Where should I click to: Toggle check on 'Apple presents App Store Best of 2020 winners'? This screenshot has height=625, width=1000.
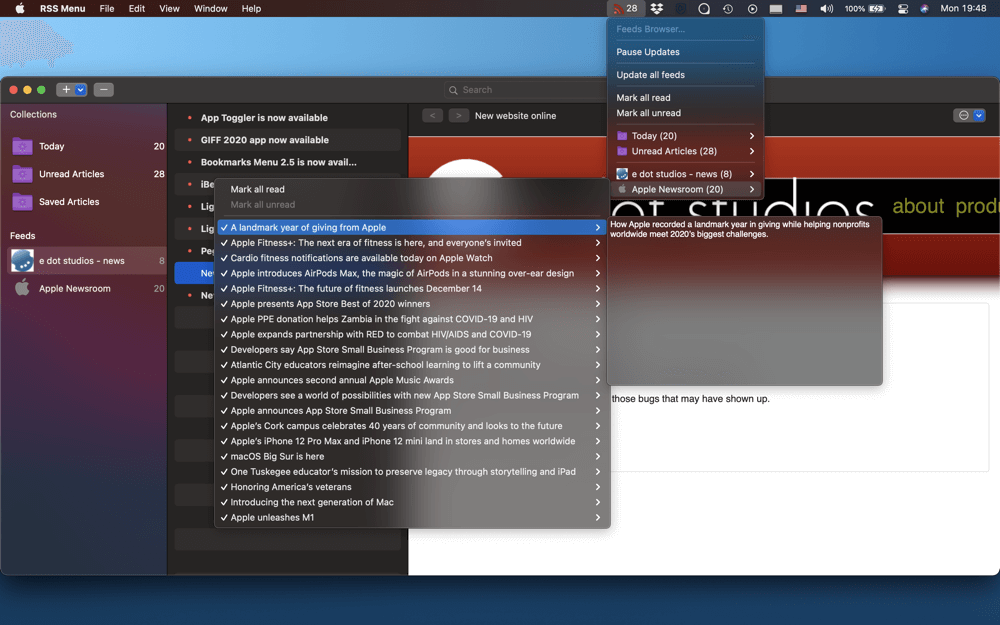coord(224,304)
